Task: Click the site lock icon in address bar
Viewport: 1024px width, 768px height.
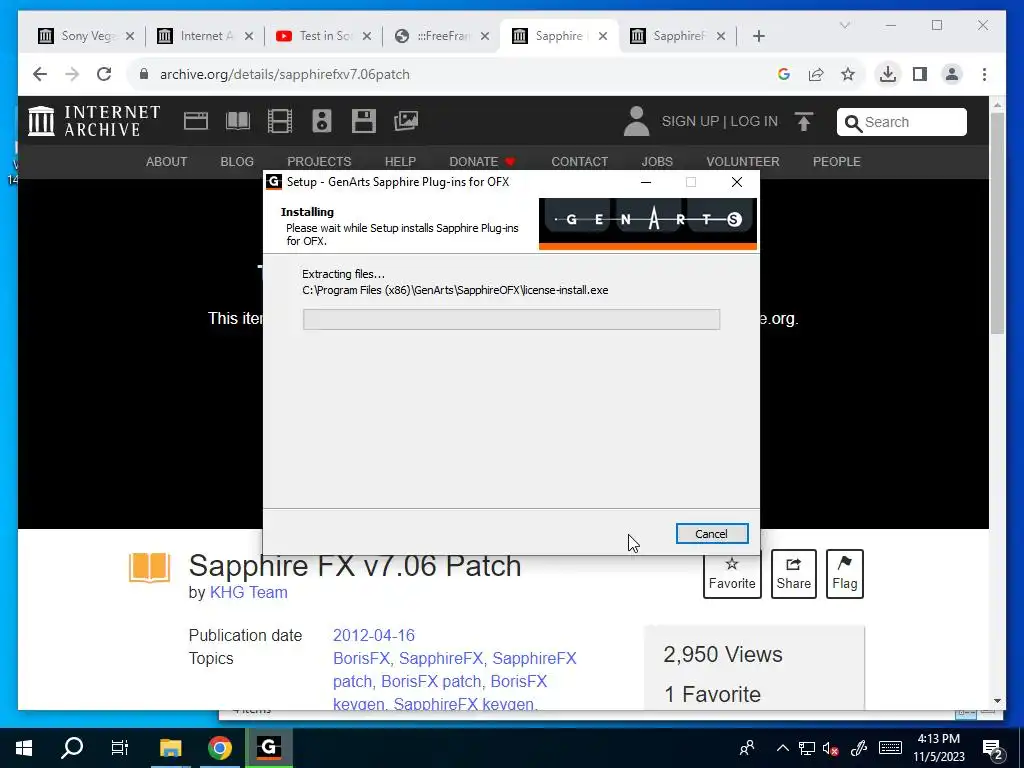Action: coord(144,74)
